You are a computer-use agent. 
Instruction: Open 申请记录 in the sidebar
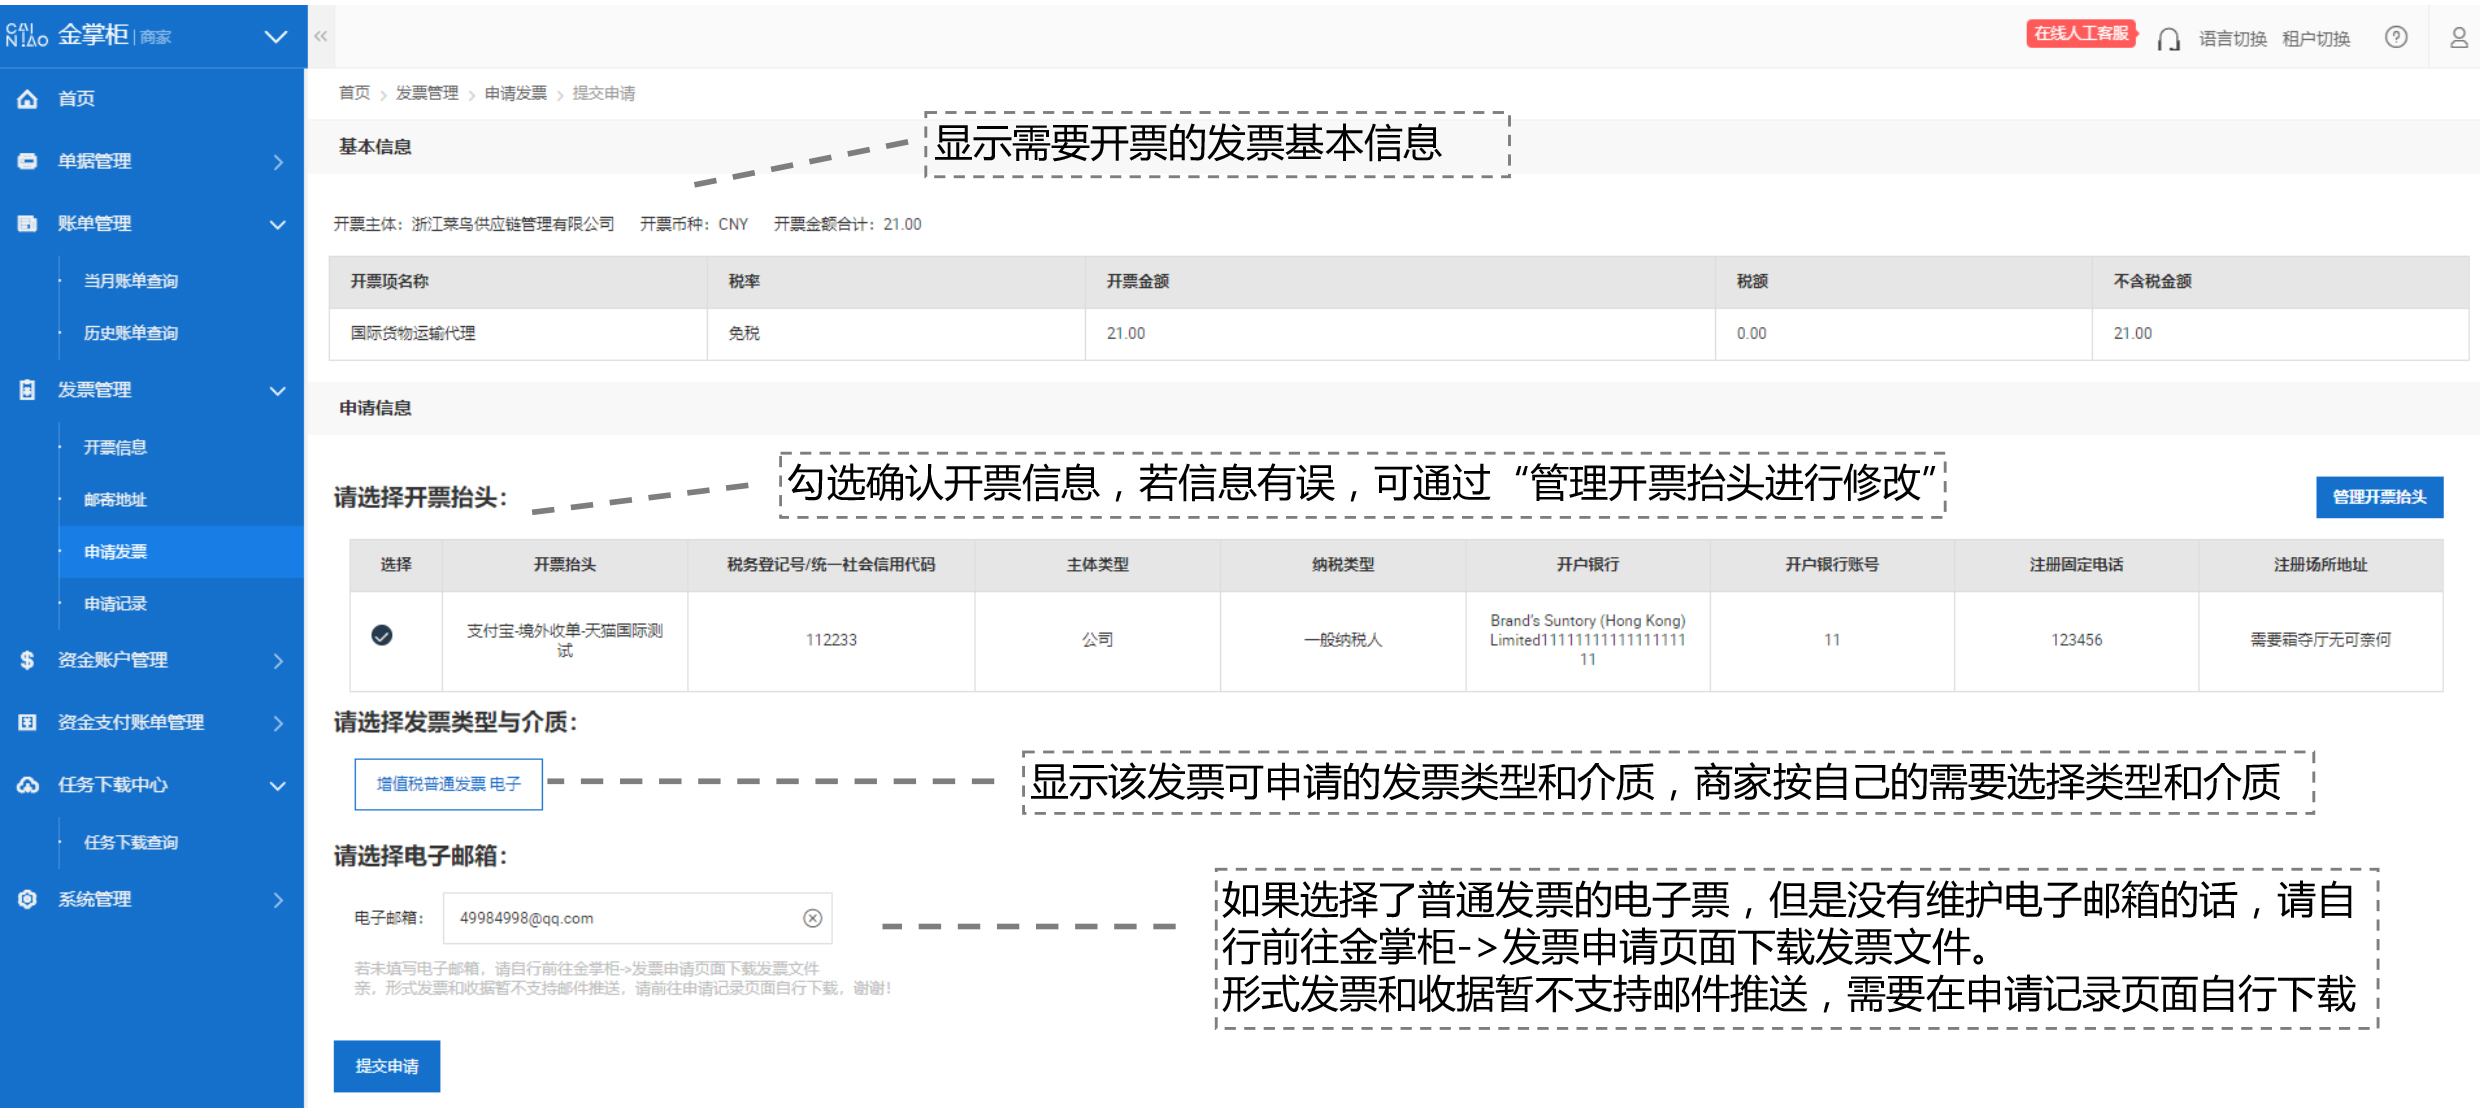pos(115,604)
